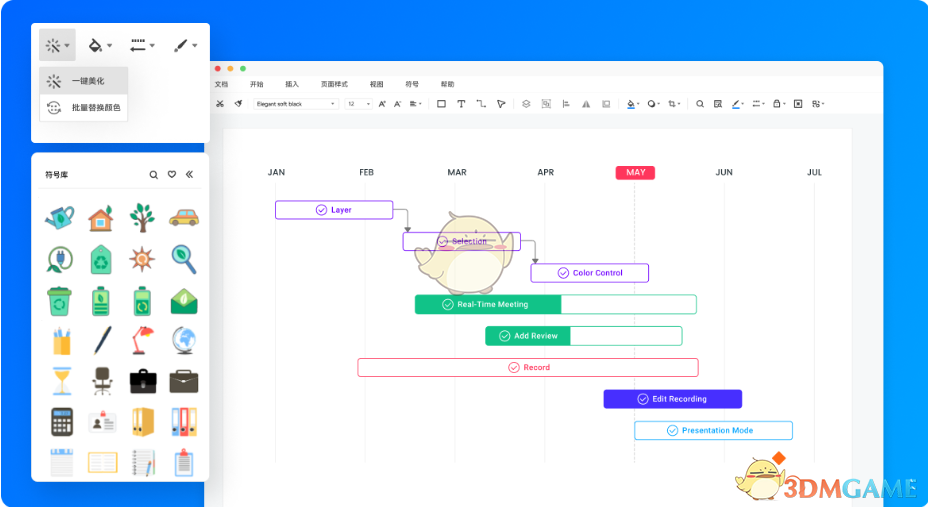Select the rectangle shape tool
Viewport: 928px width, 507px height.
(441, 104)
